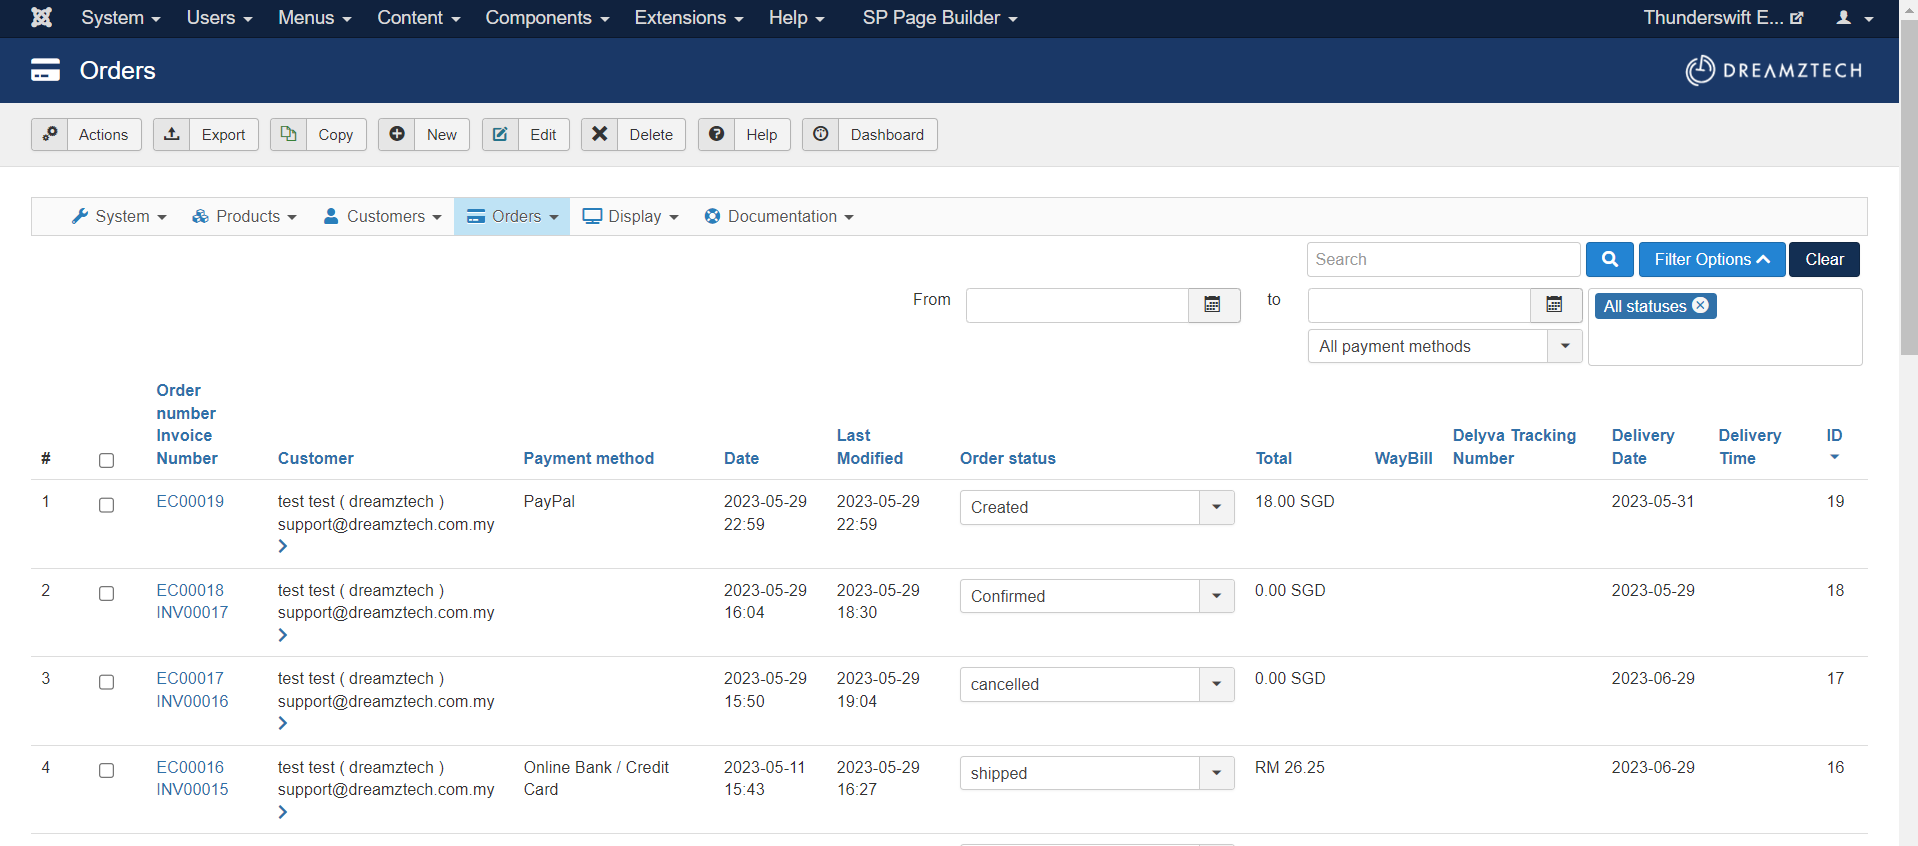Image resolution: width=1918 pixels, height=846 pixels.
Task: Open the Extensions menu
Action: [689, 18]
